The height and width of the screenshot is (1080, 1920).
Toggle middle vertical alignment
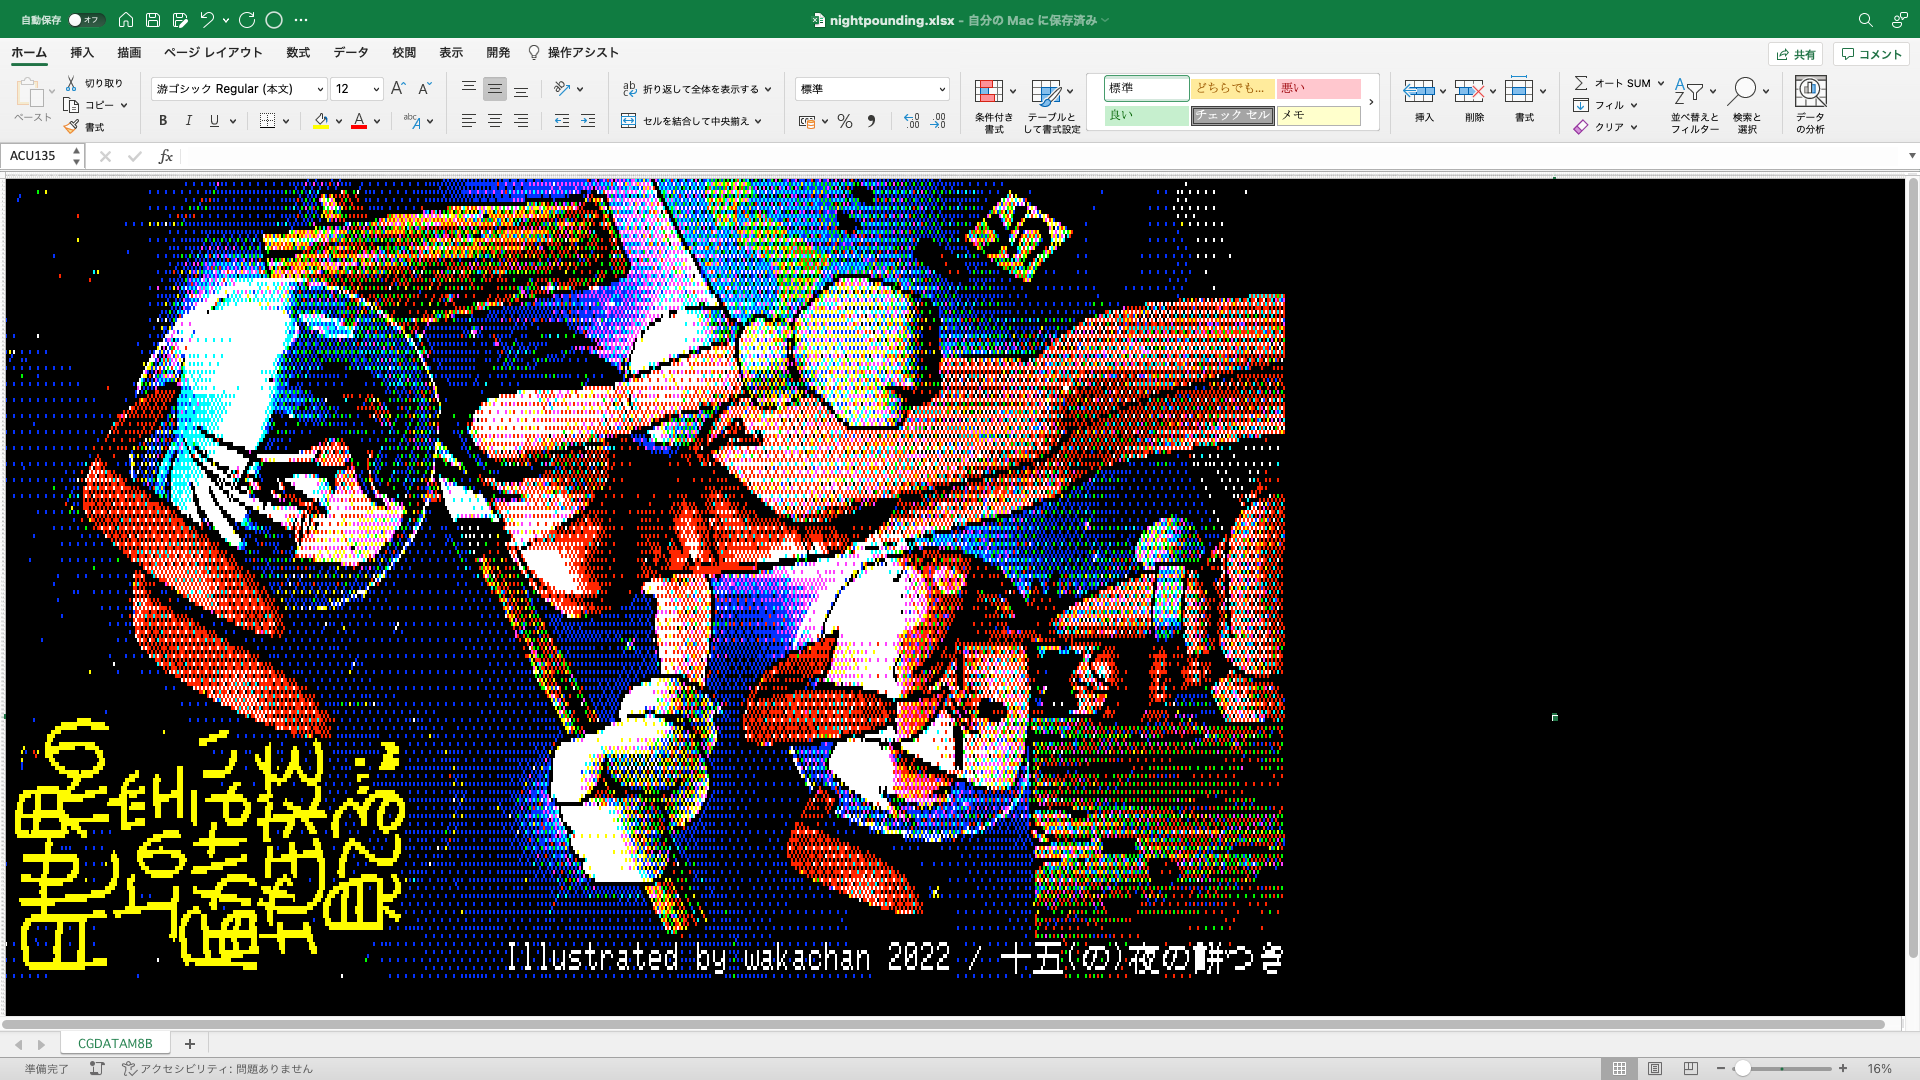point(495,89)
